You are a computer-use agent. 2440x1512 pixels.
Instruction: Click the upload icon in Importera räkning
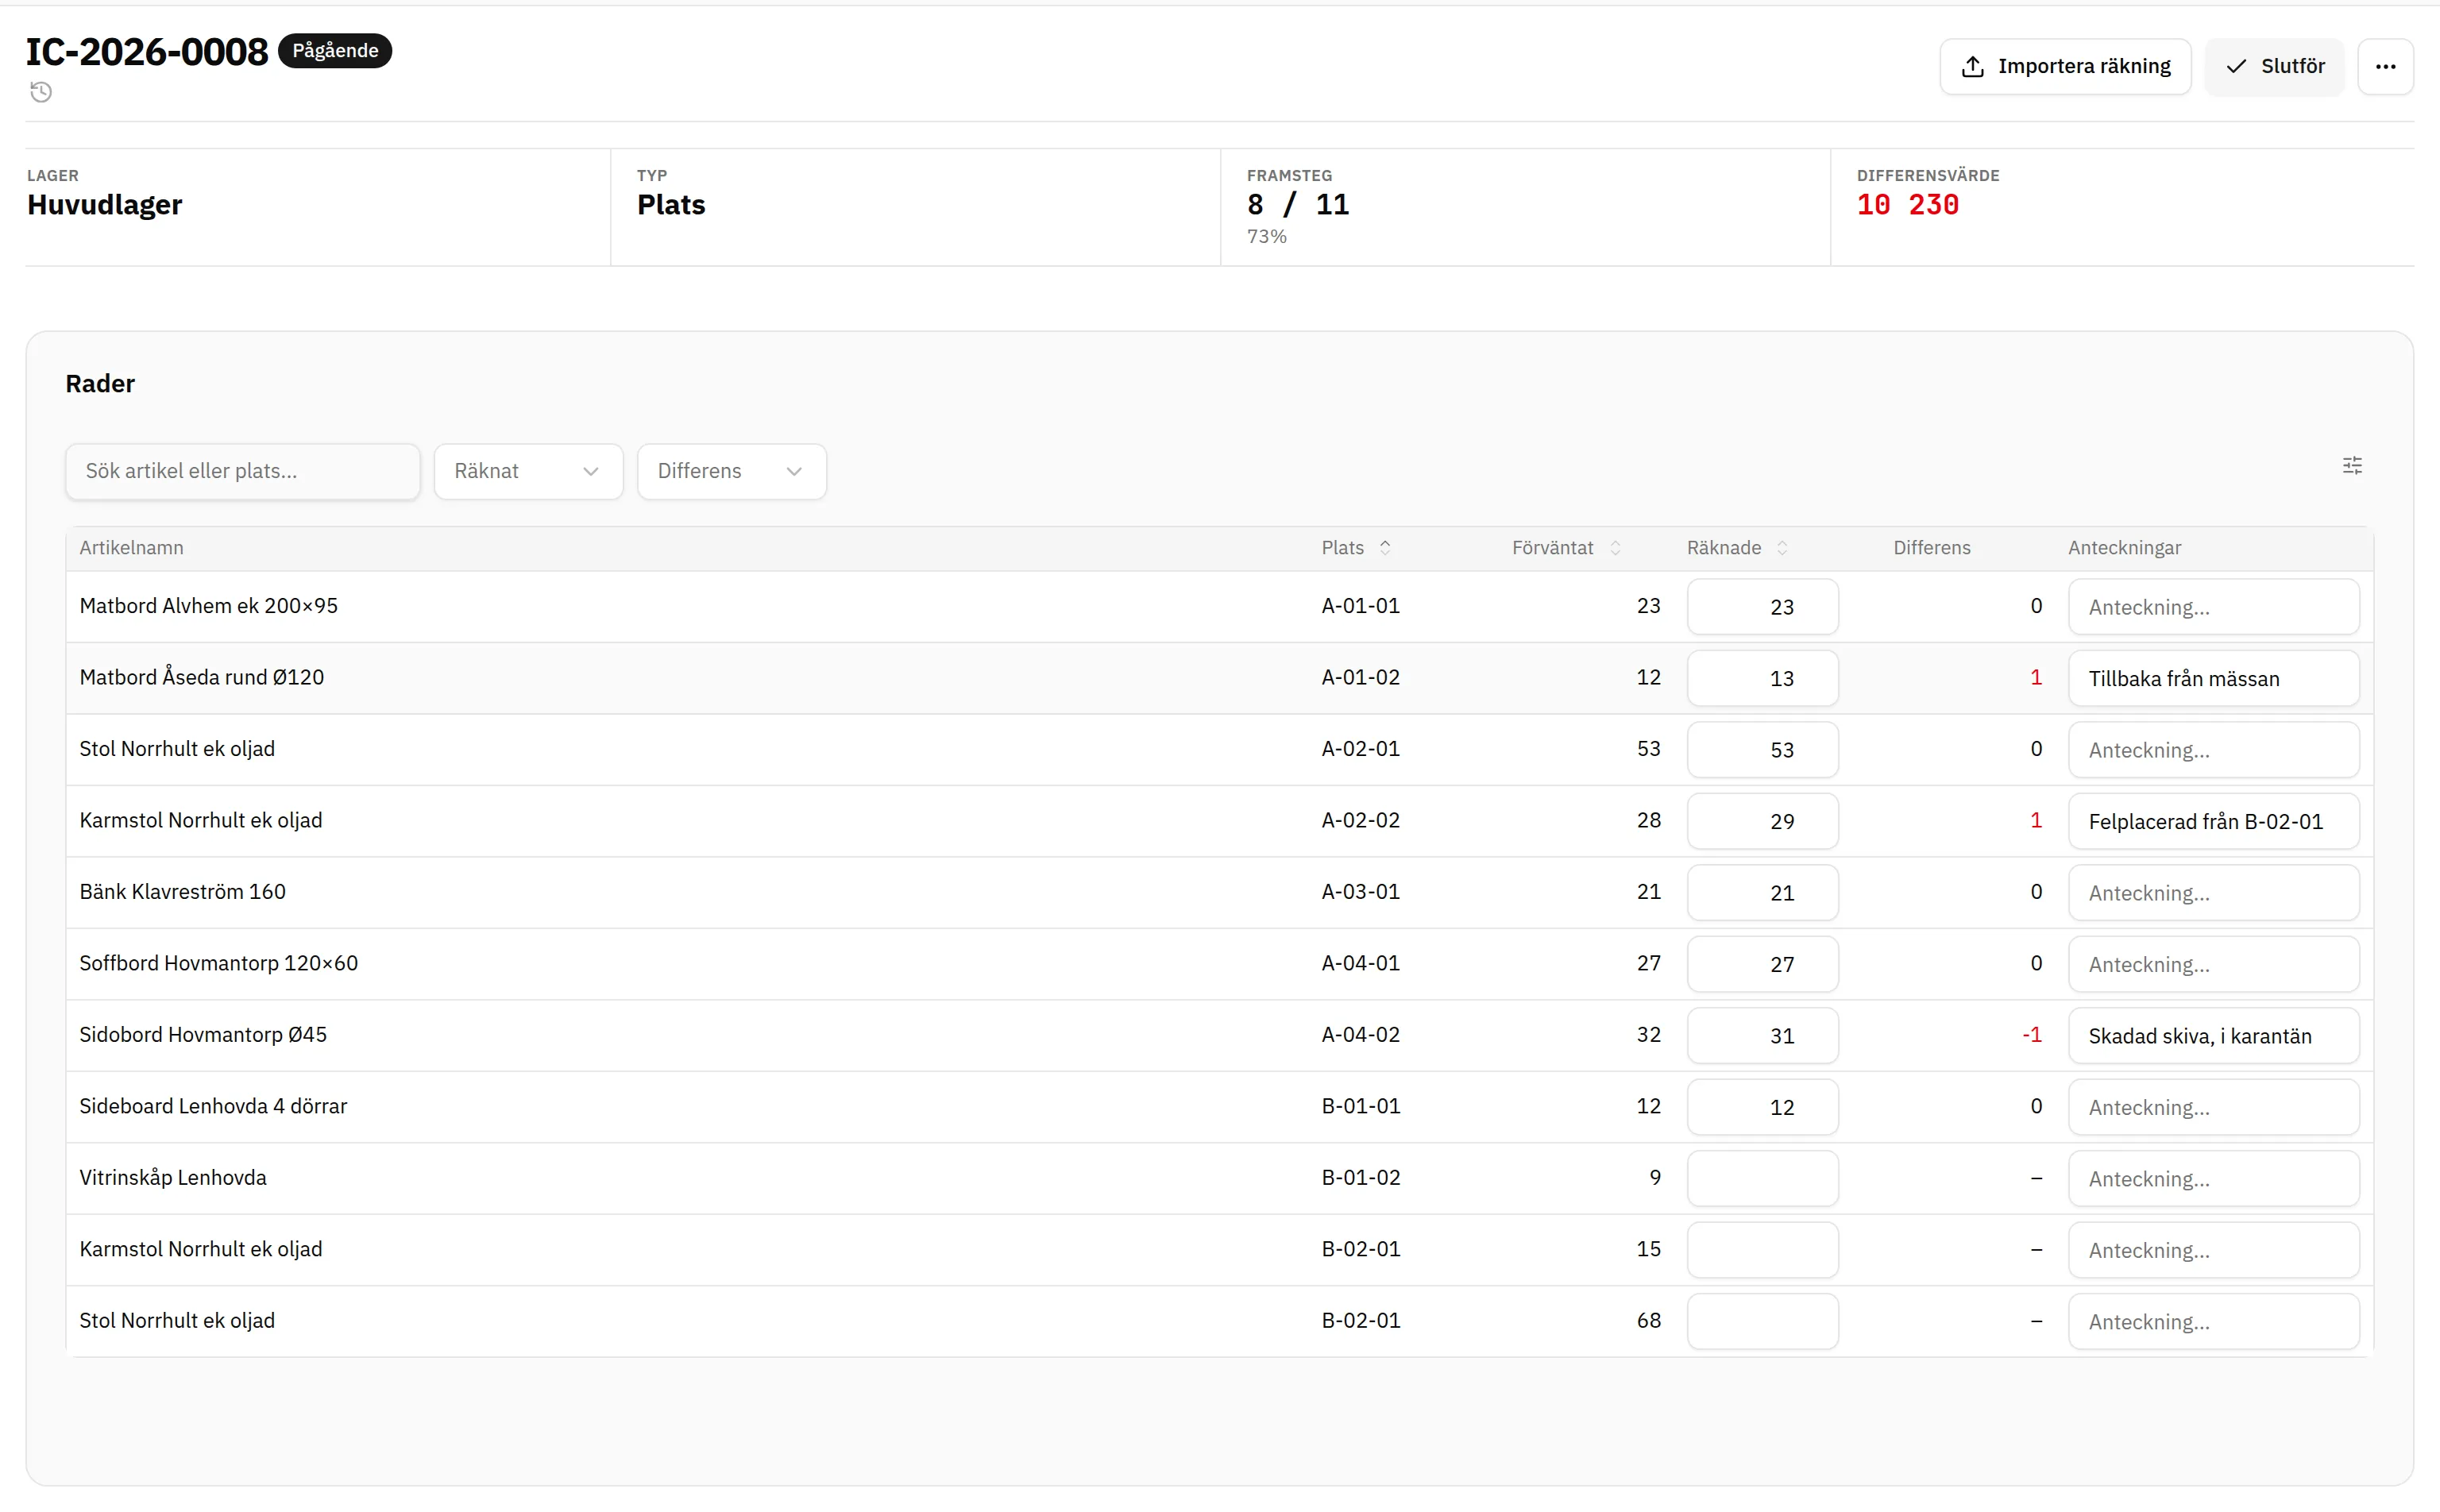[x=1972, y=67]
